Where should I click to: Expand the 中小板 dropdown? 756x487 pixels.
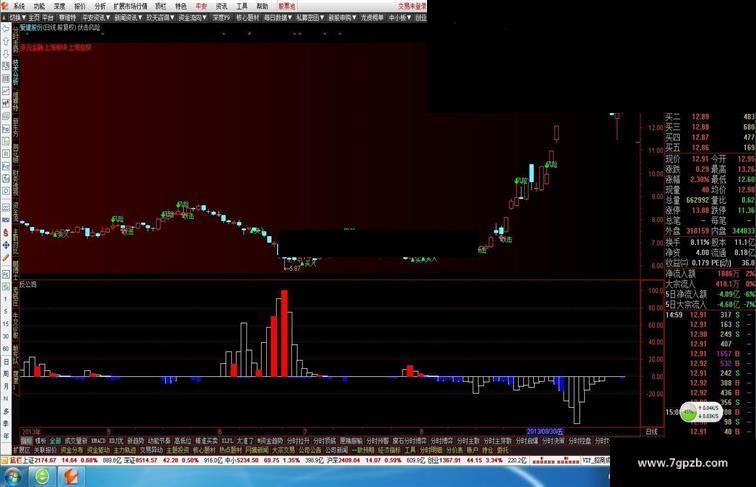pos(400,17)
